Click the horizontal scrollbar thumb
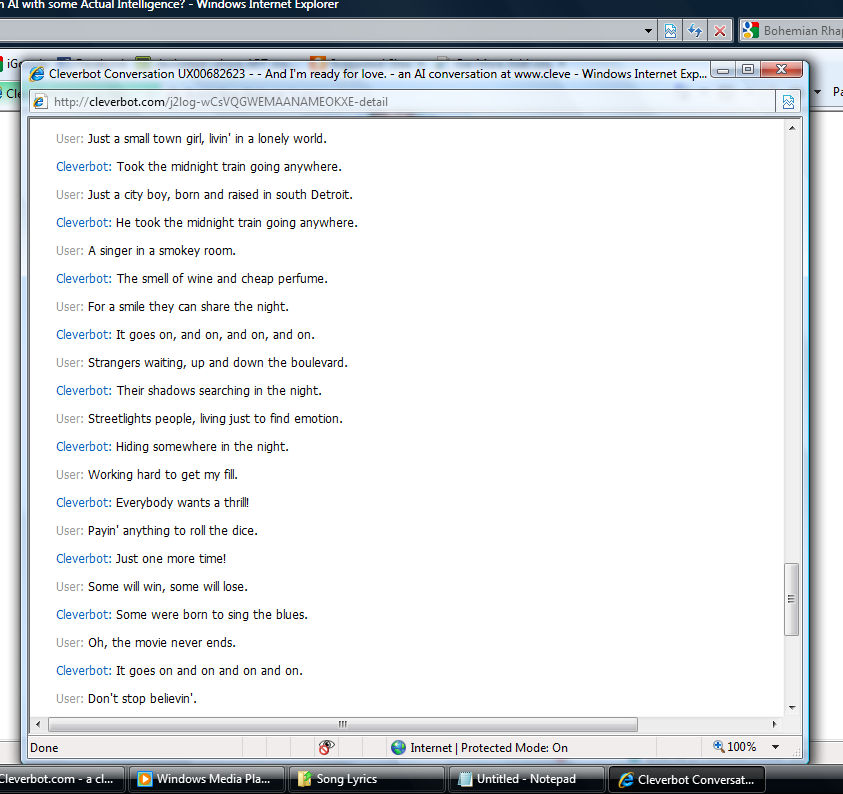 click(x=343, y=724)
